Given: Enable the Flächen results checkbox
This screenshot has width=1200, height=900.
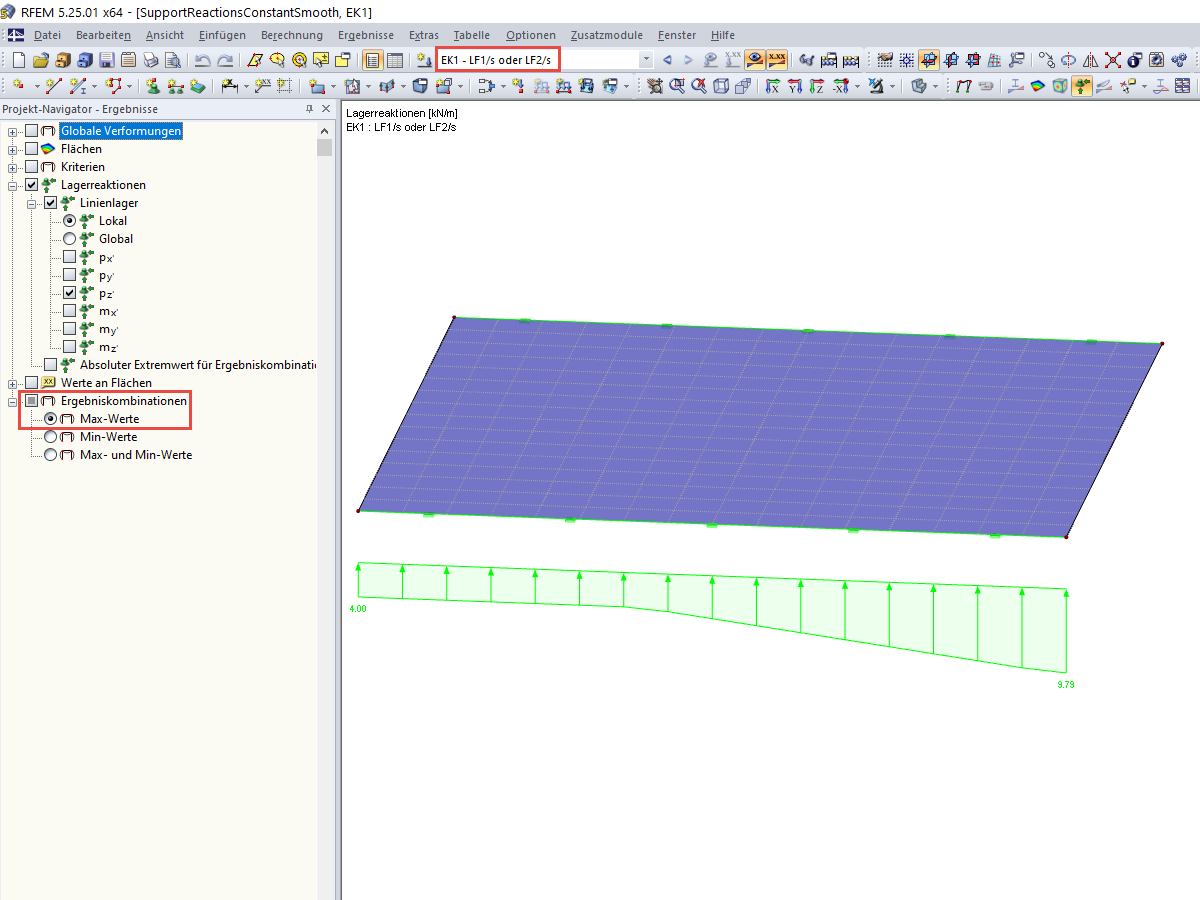Looking at the screenshot, I should pos(32,149).
